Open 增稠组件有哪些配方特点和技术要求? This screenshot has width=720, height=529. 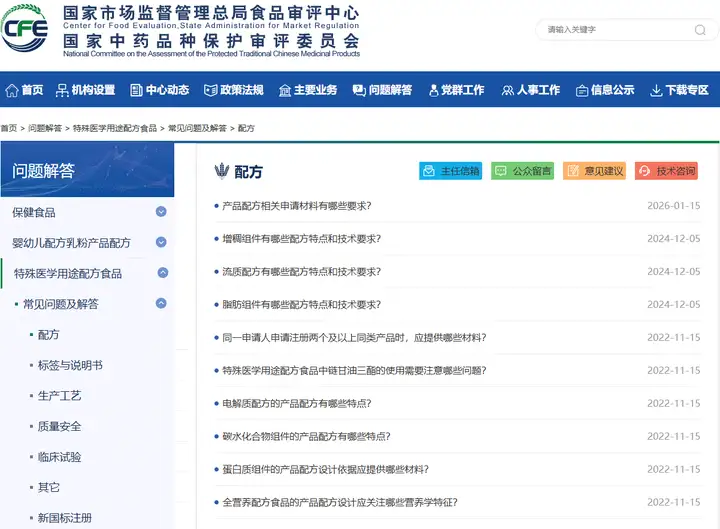[302, 239]
